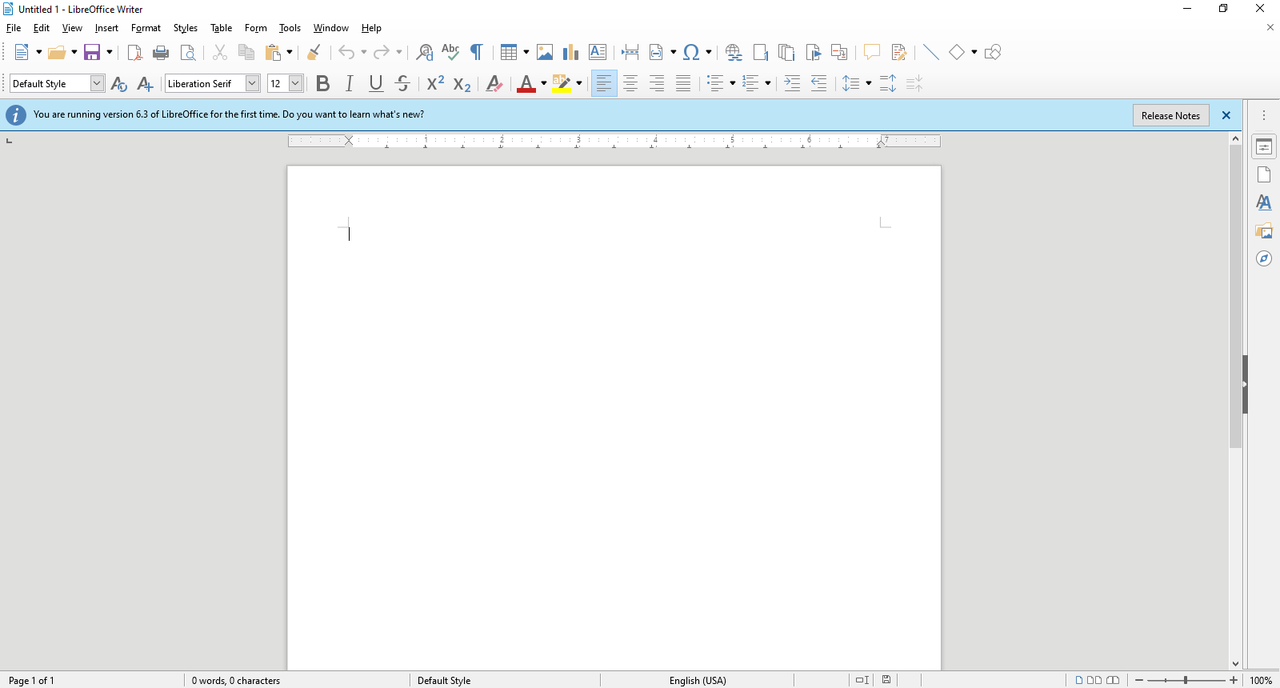The width and height of the screenshot is (1280, 688).
Task: Open the Tools menu
Action: point(290,28)
